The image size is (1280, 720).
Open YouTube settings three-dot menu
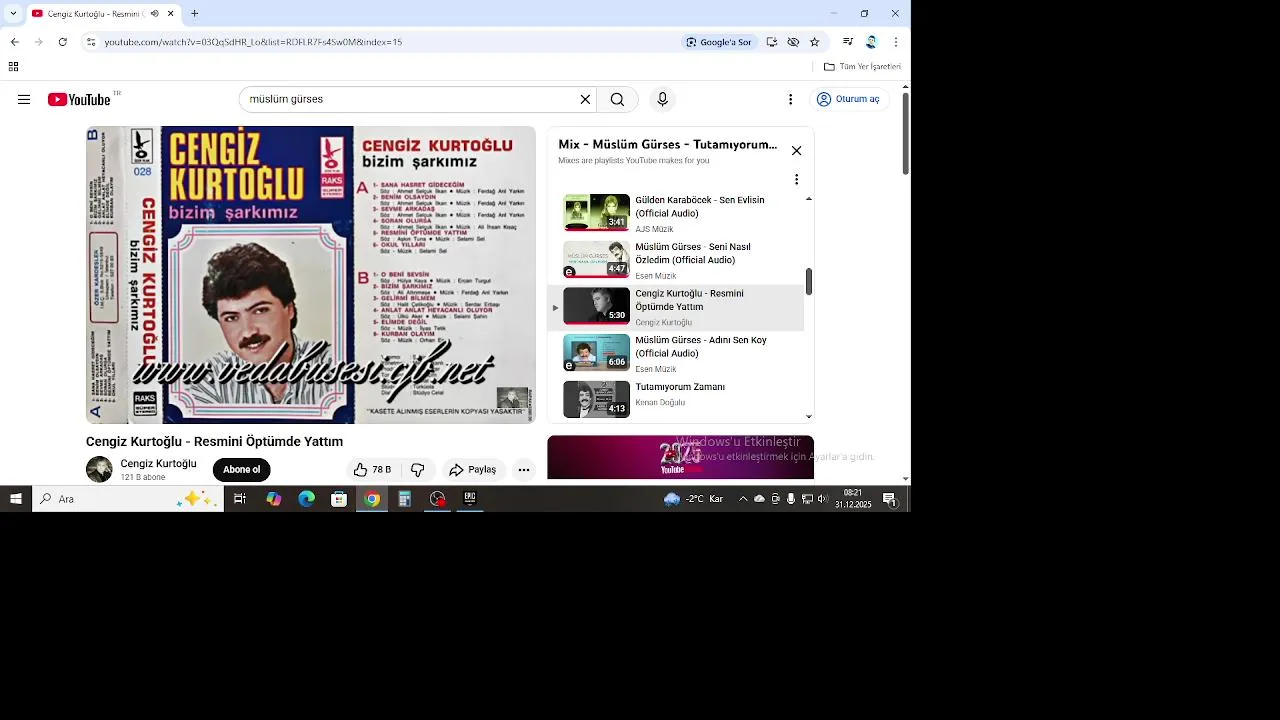[790, 99]
